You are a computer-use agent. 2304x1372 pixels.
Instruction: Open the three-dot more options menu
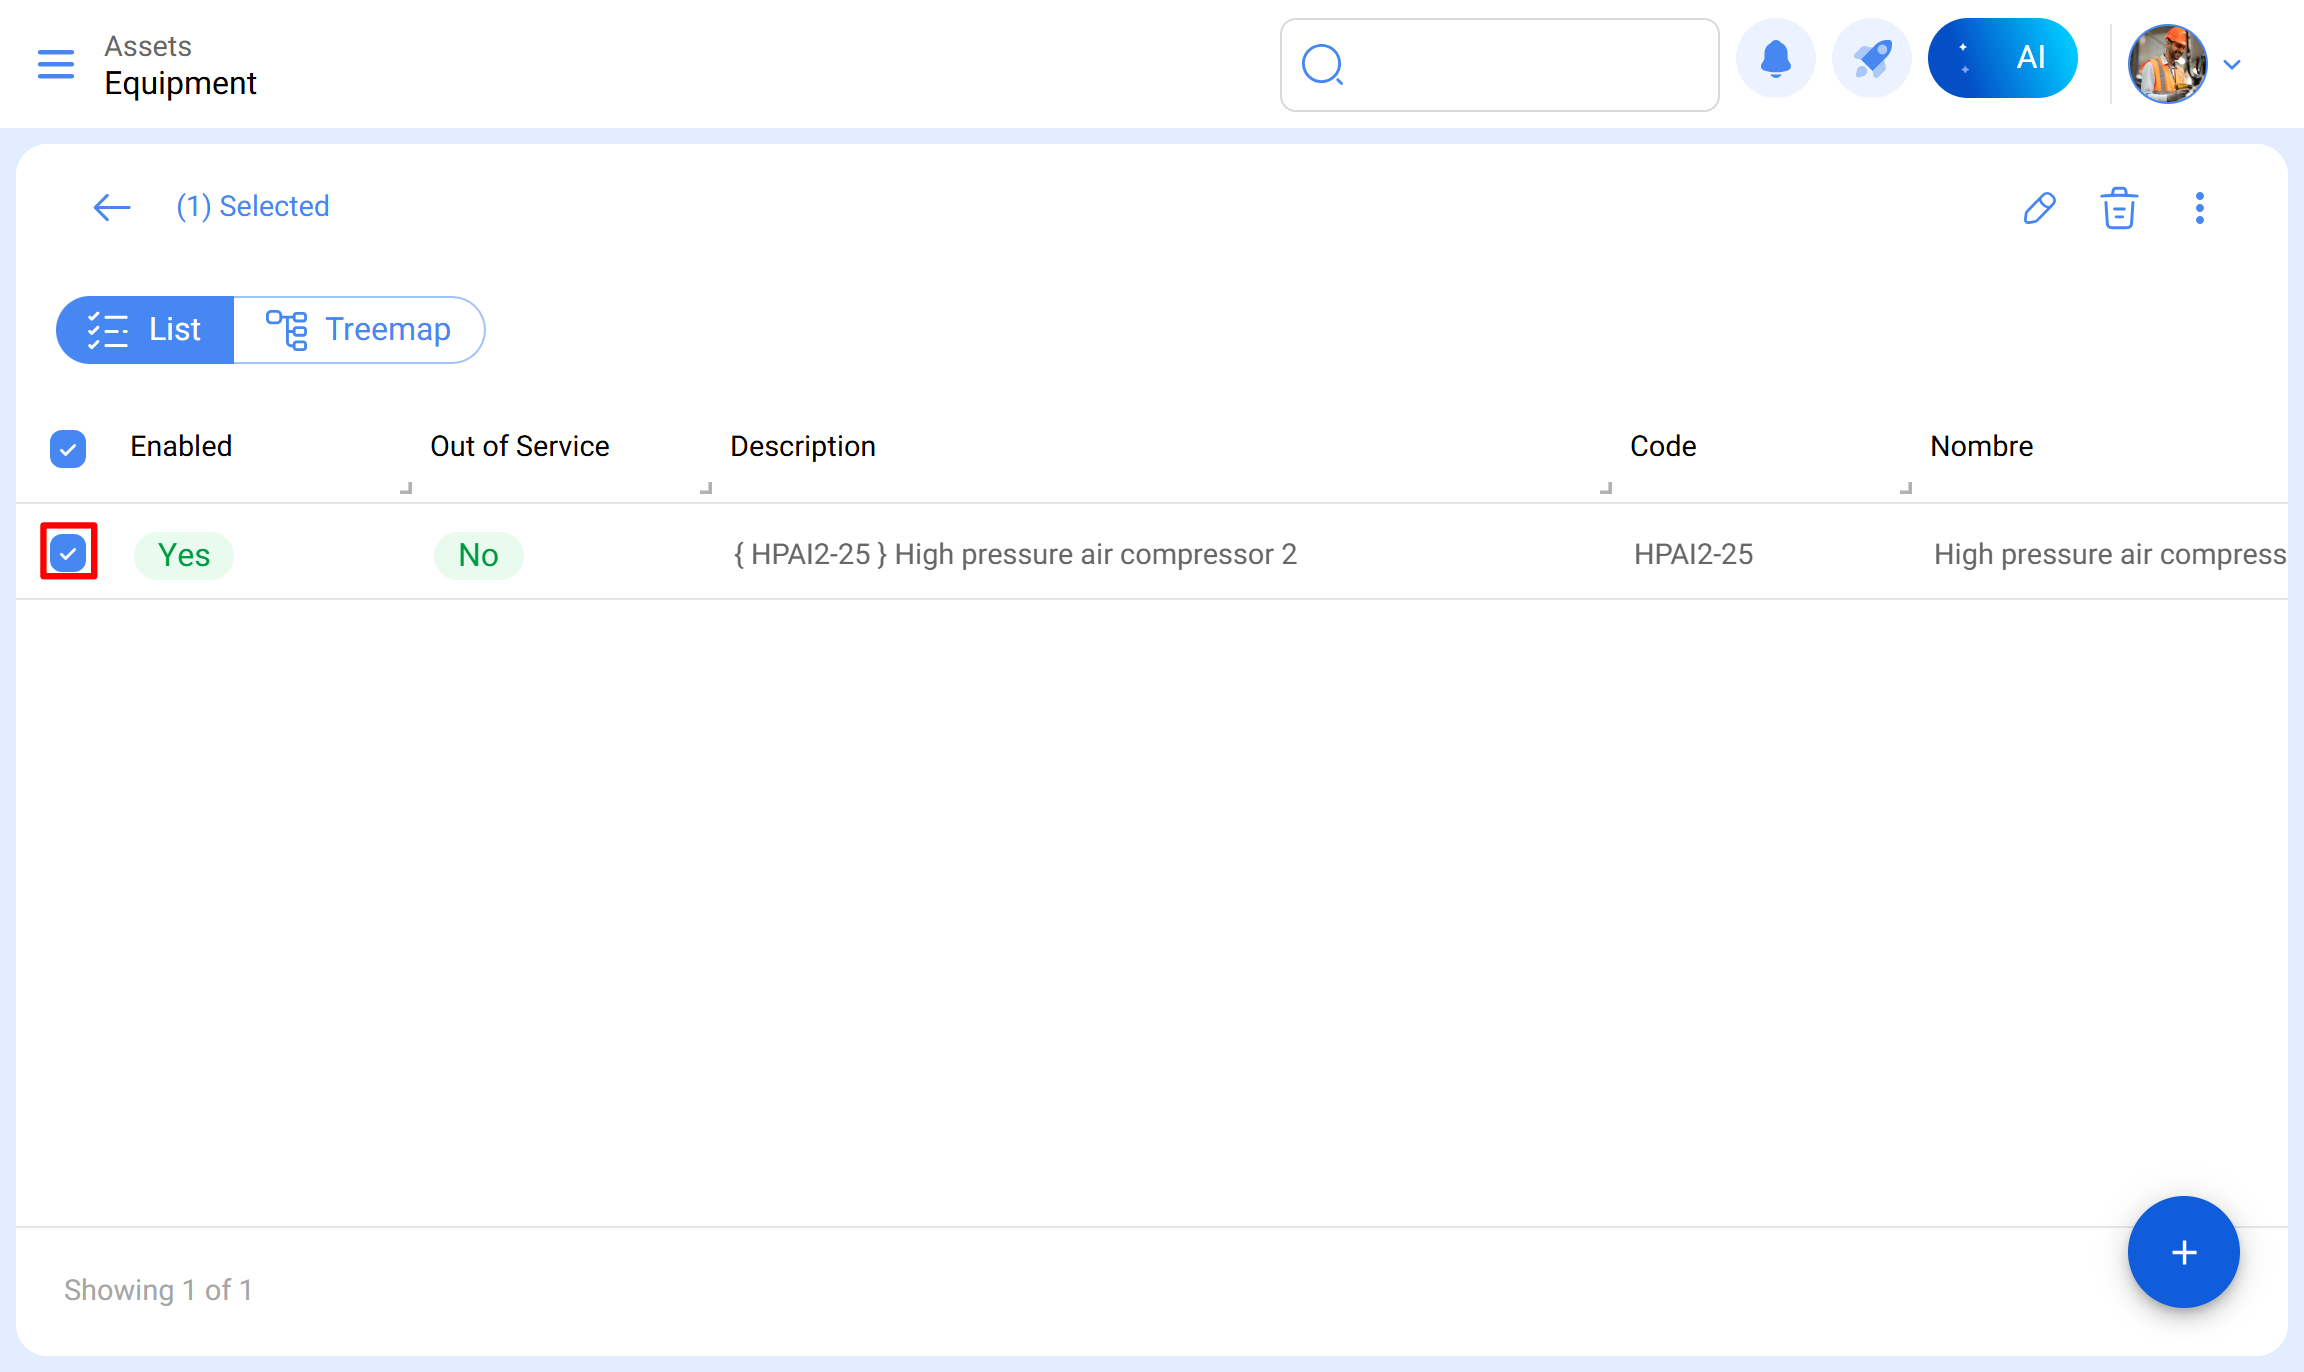click(2199, 208)
